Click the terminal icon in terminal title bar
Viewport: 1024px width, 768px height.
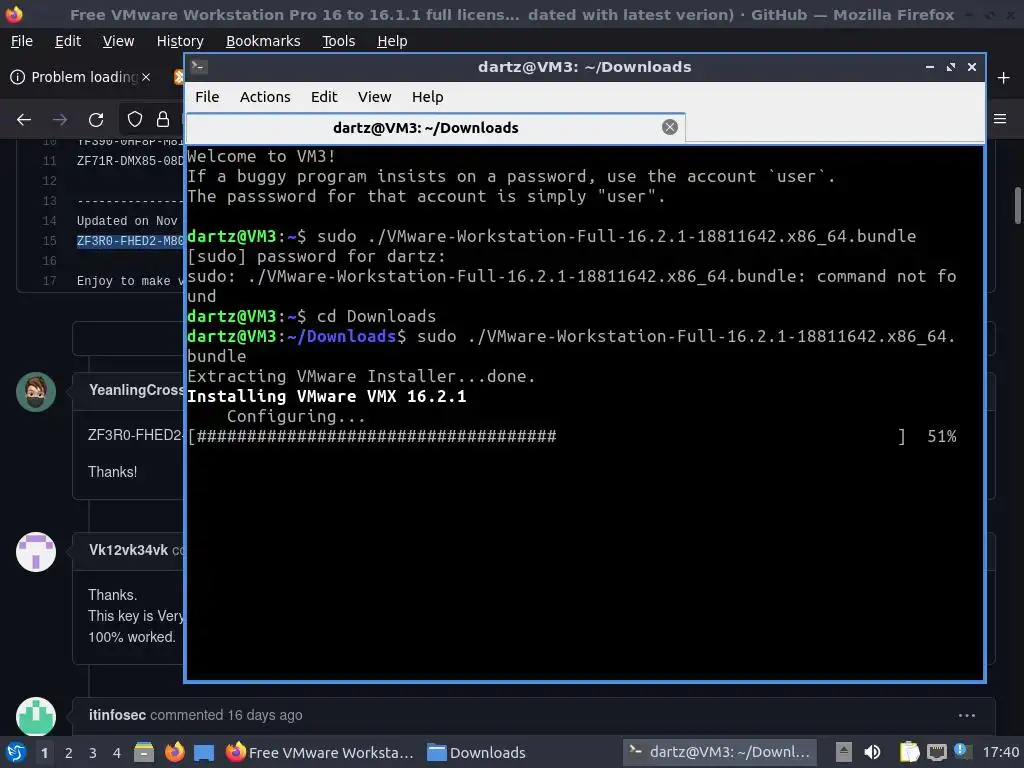pos(199,67)
